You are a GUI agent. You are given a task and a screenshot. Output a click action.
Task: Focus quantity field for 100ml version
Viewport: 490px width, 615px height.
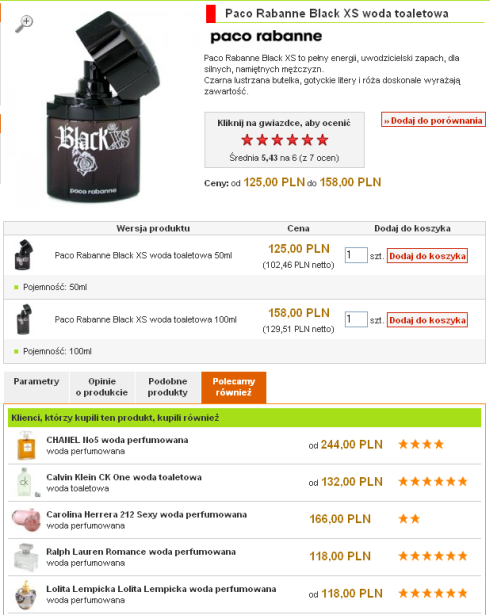point(356,319)
